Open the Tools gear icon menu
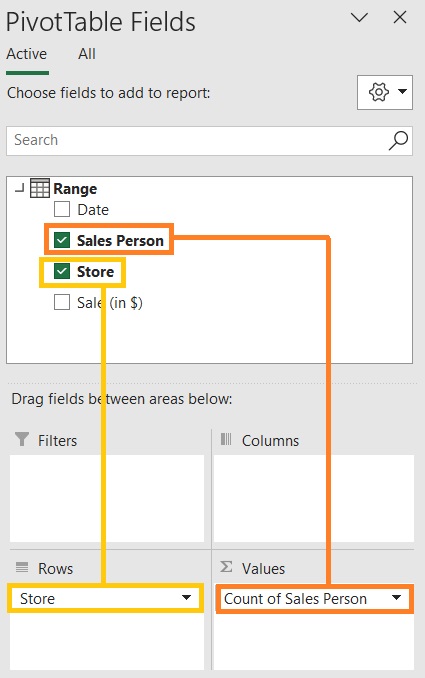The width and height of the screenshot is (425, 678). click(x=384, y=92)
